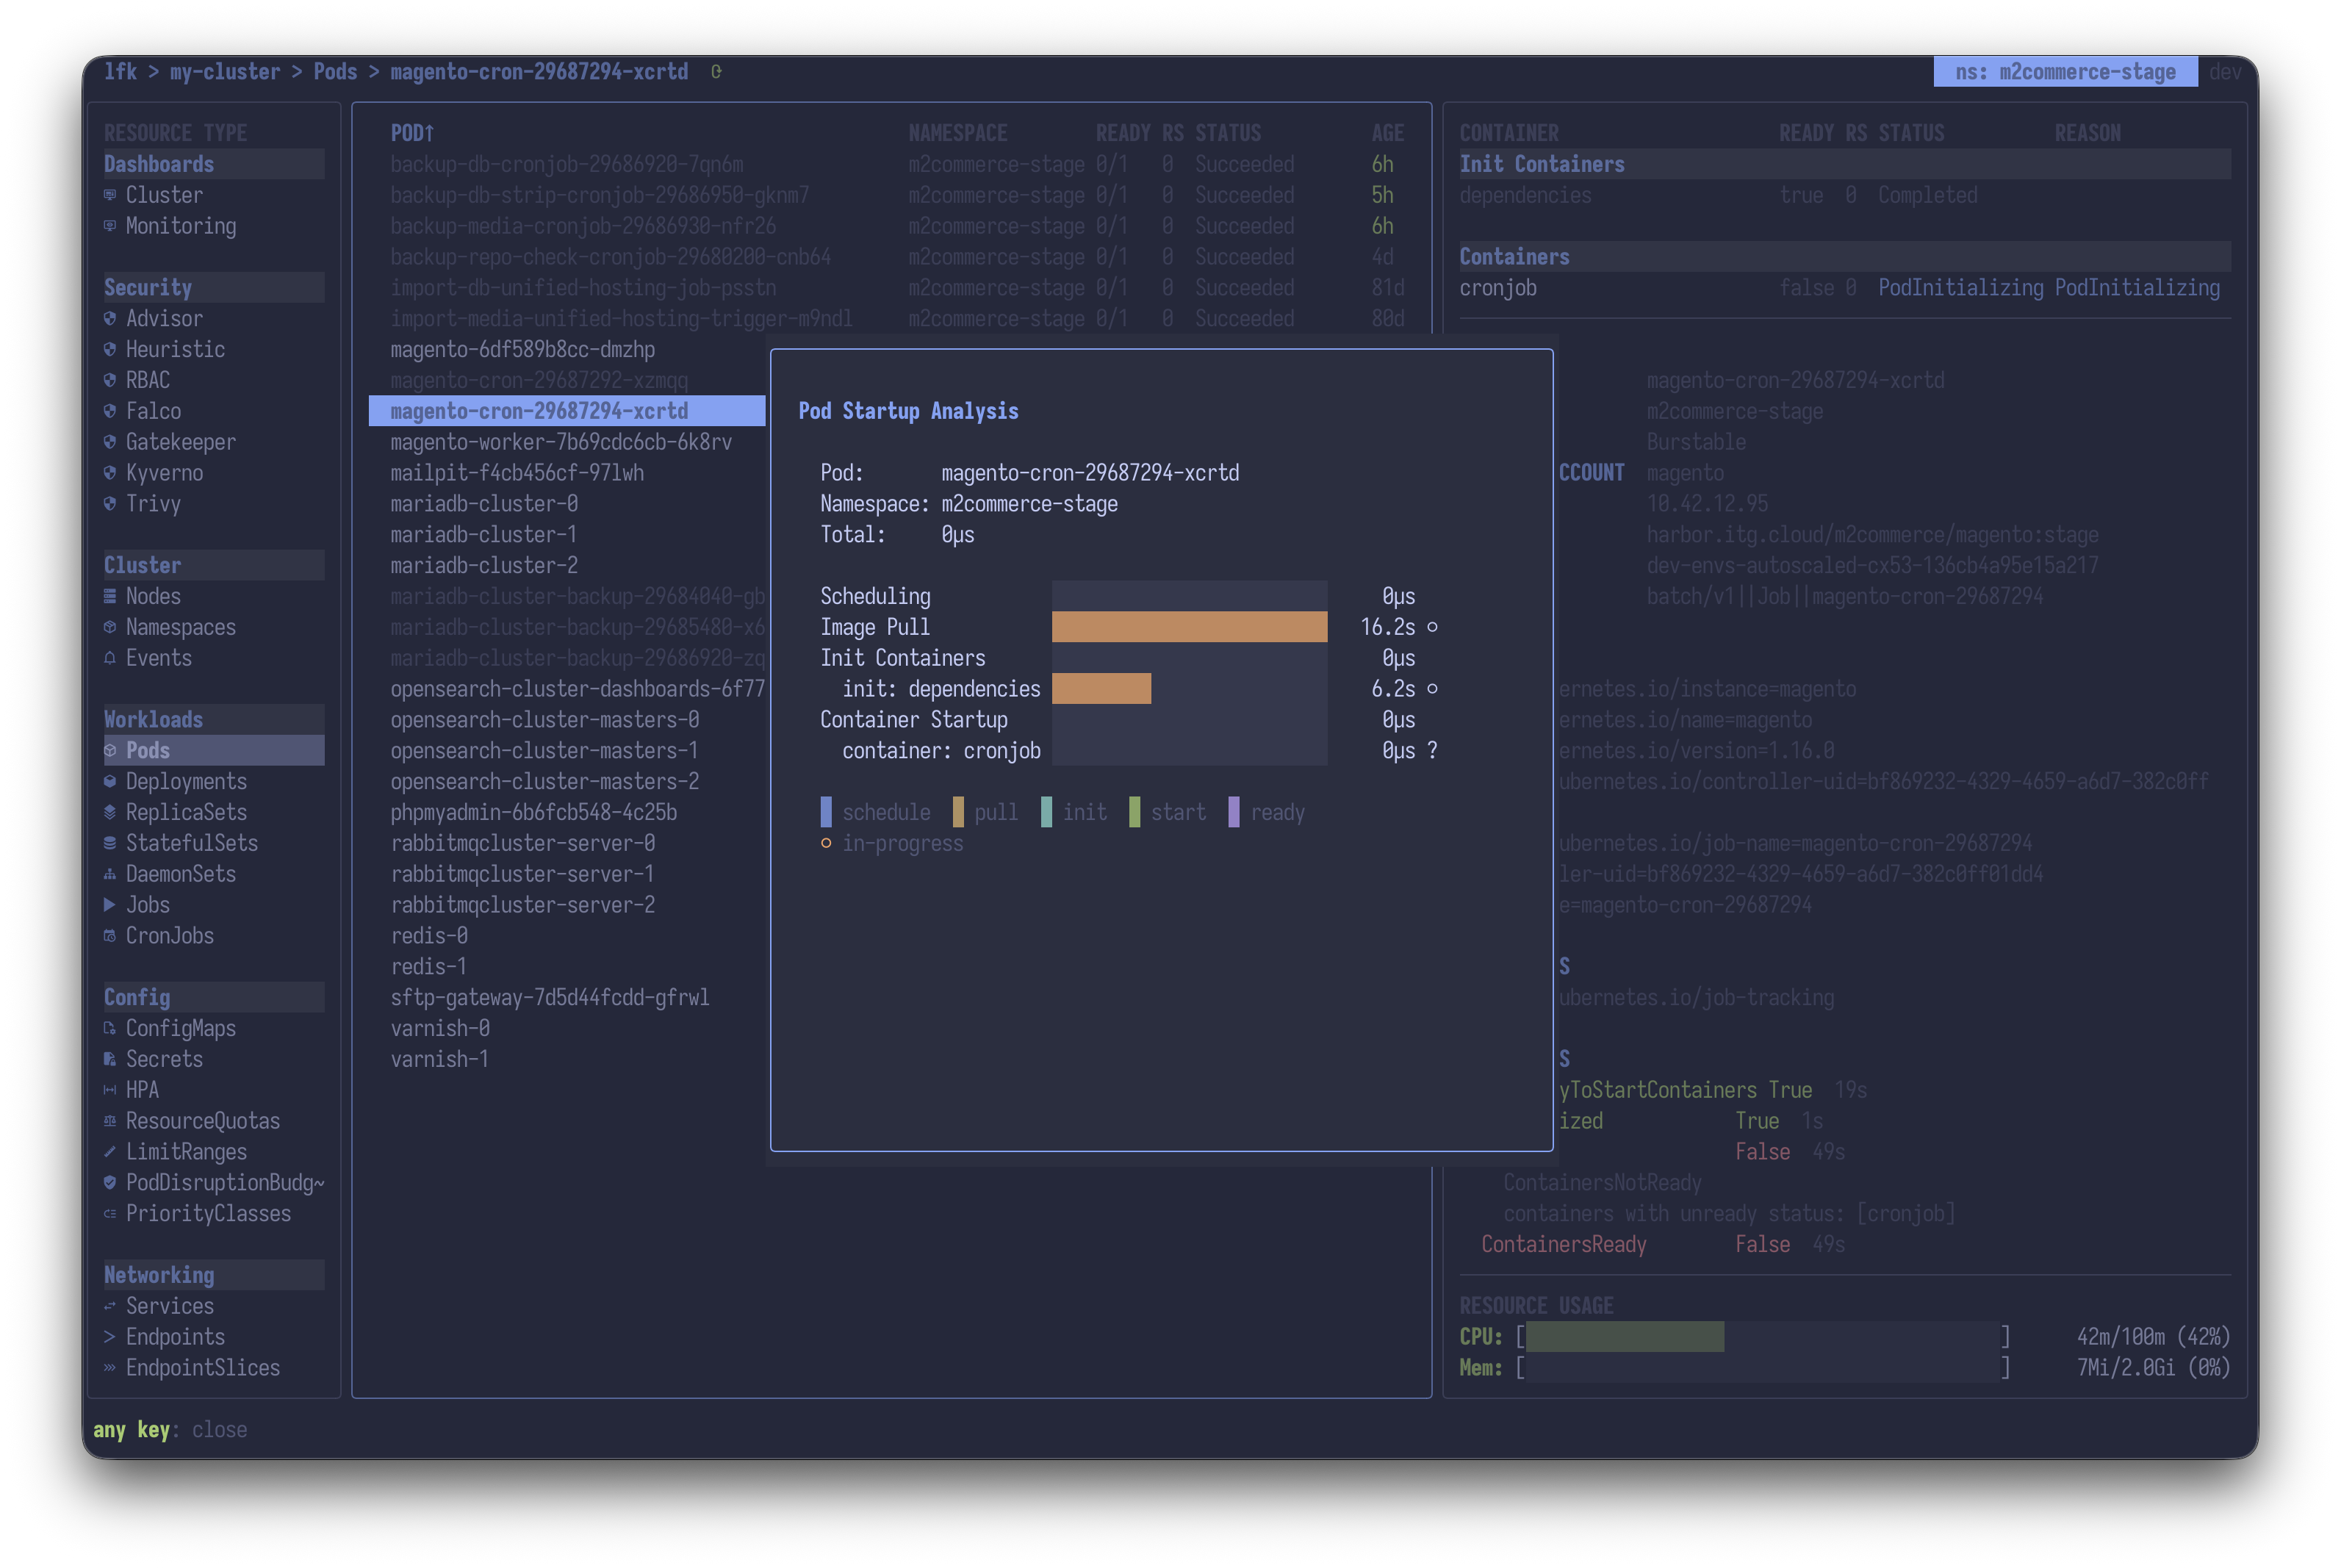
Task: Click the Jobs play icon
Action: tap(110, 905)
